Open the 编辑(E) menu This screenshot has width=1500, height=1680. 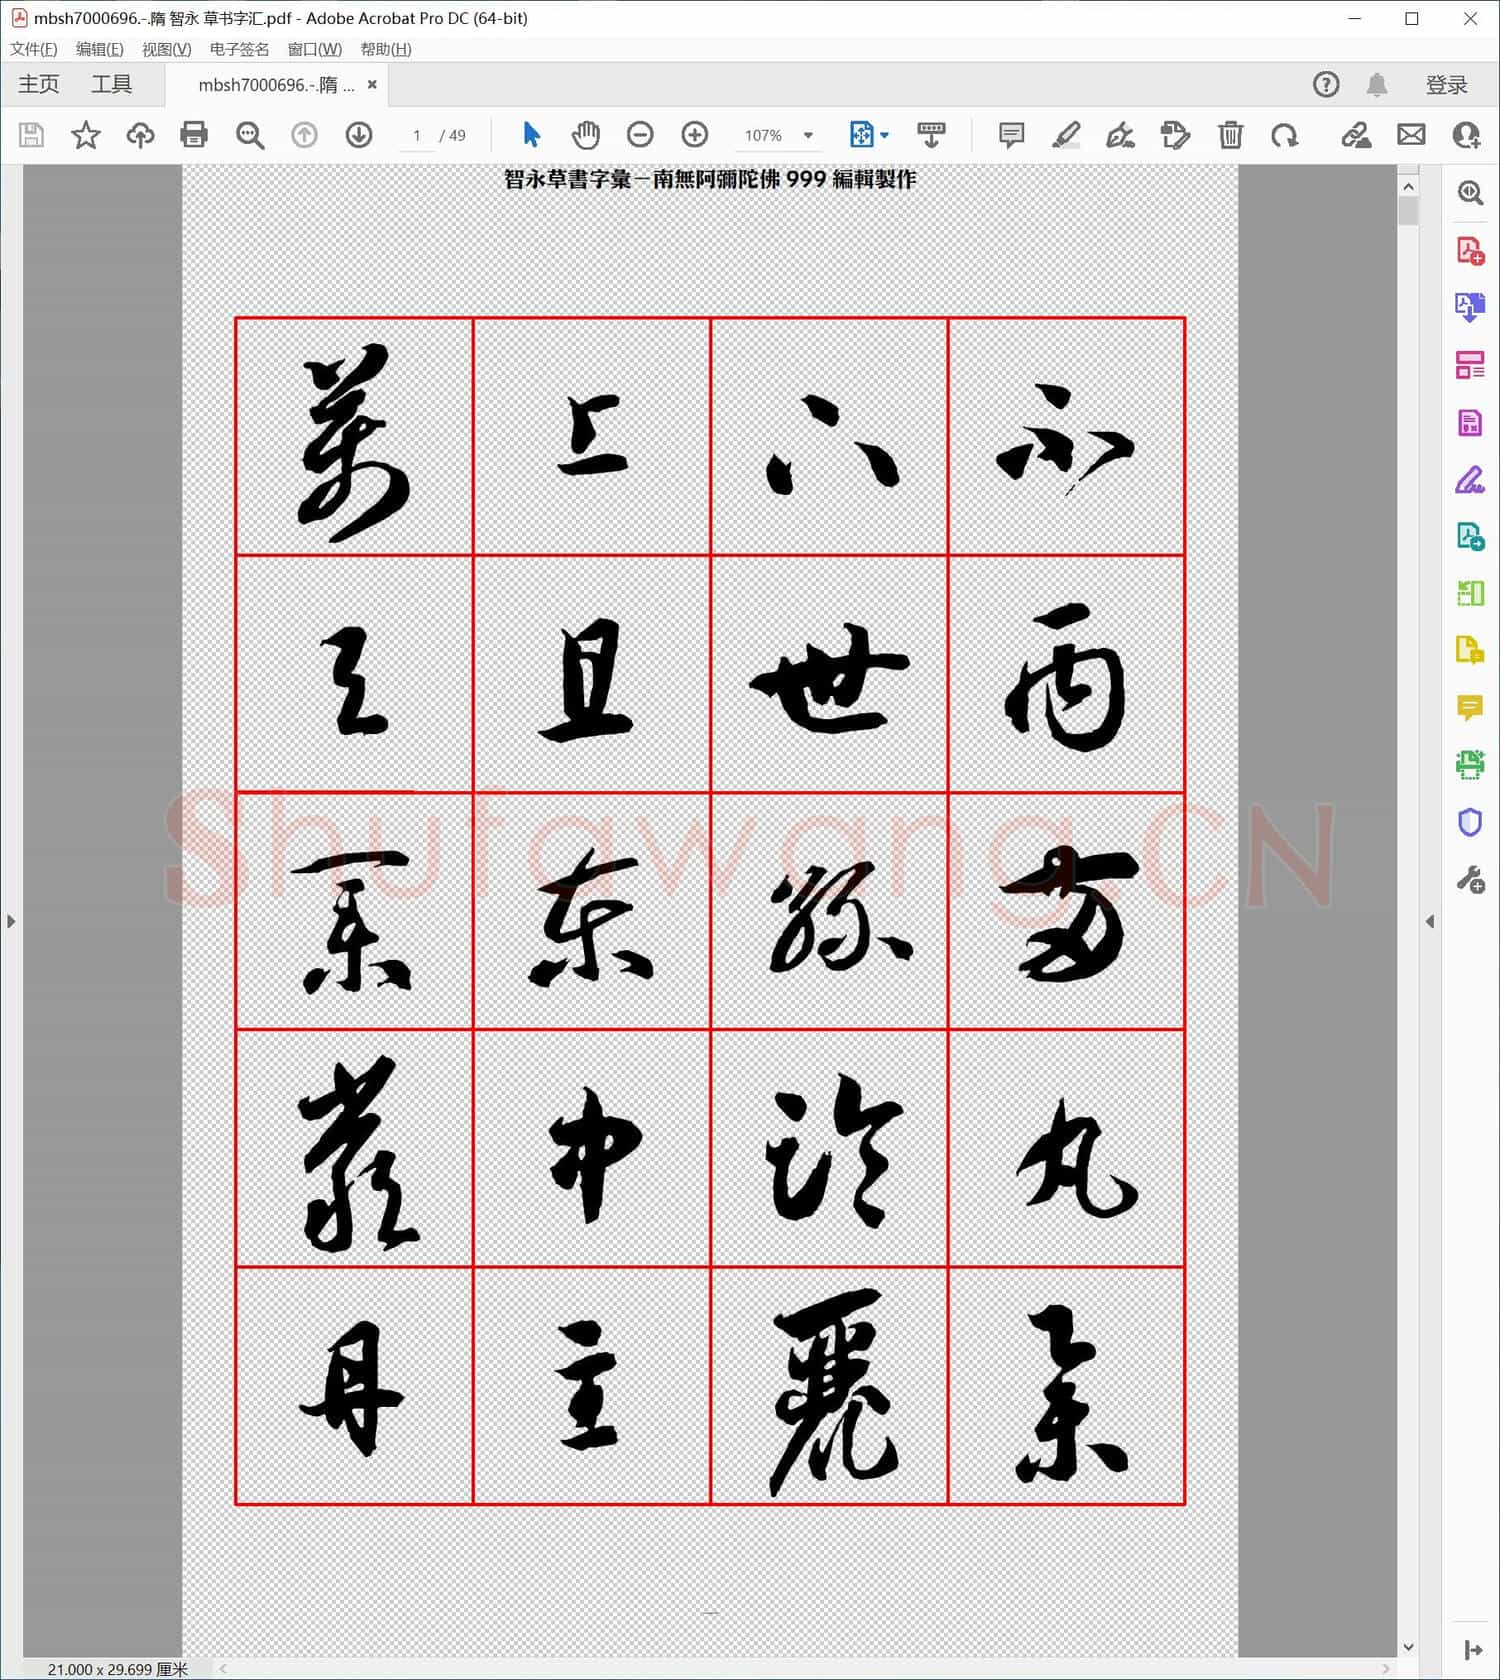coord(99,49)
